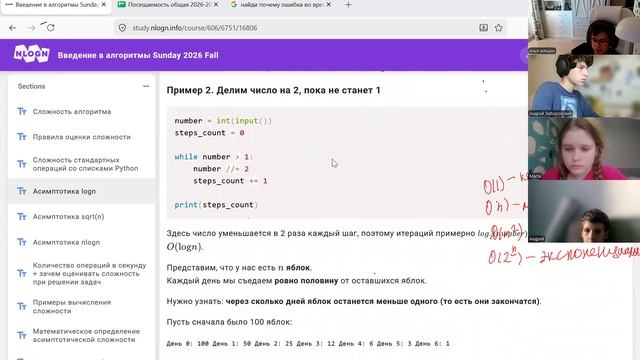
Task: Click the bookmark star icon
Action: [x=498, y=28]
